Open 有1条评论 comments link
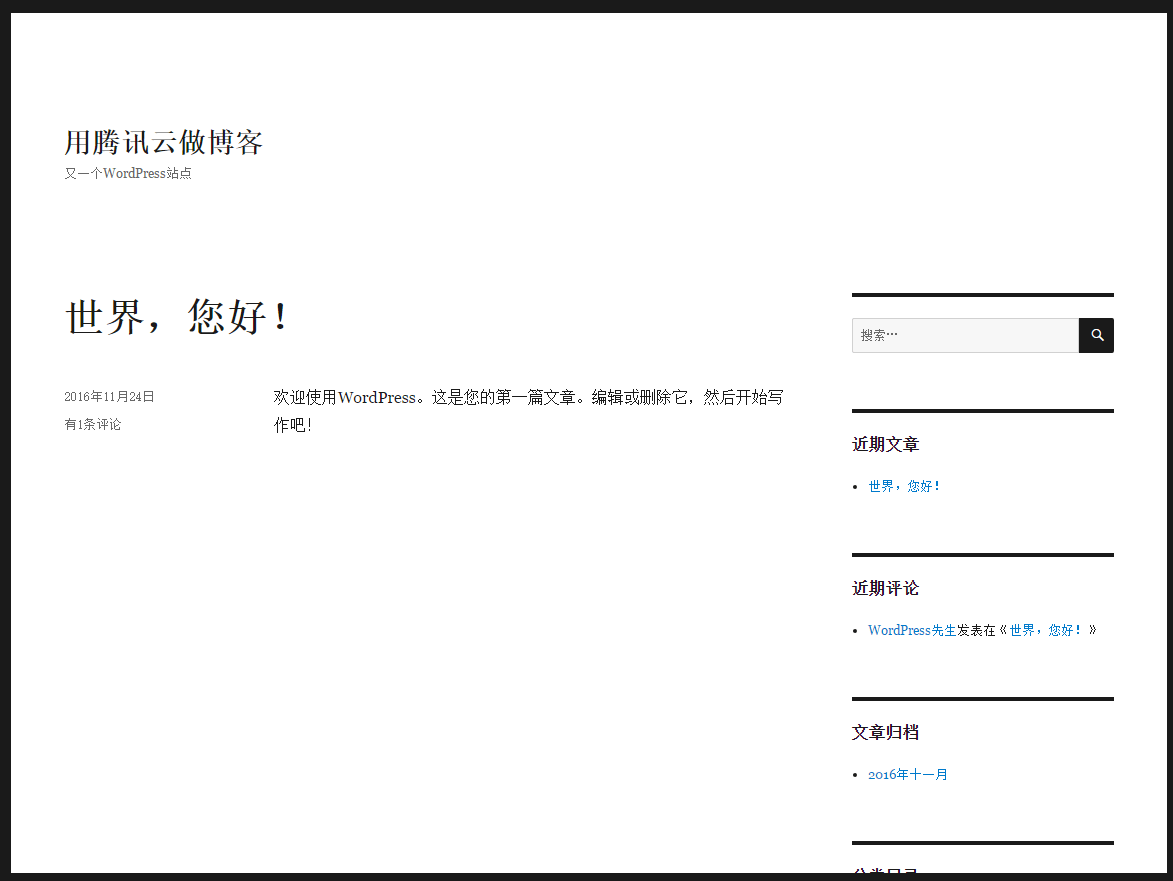Image resolution: width=1173 pixels, height=881 pixels. point(93,424)
